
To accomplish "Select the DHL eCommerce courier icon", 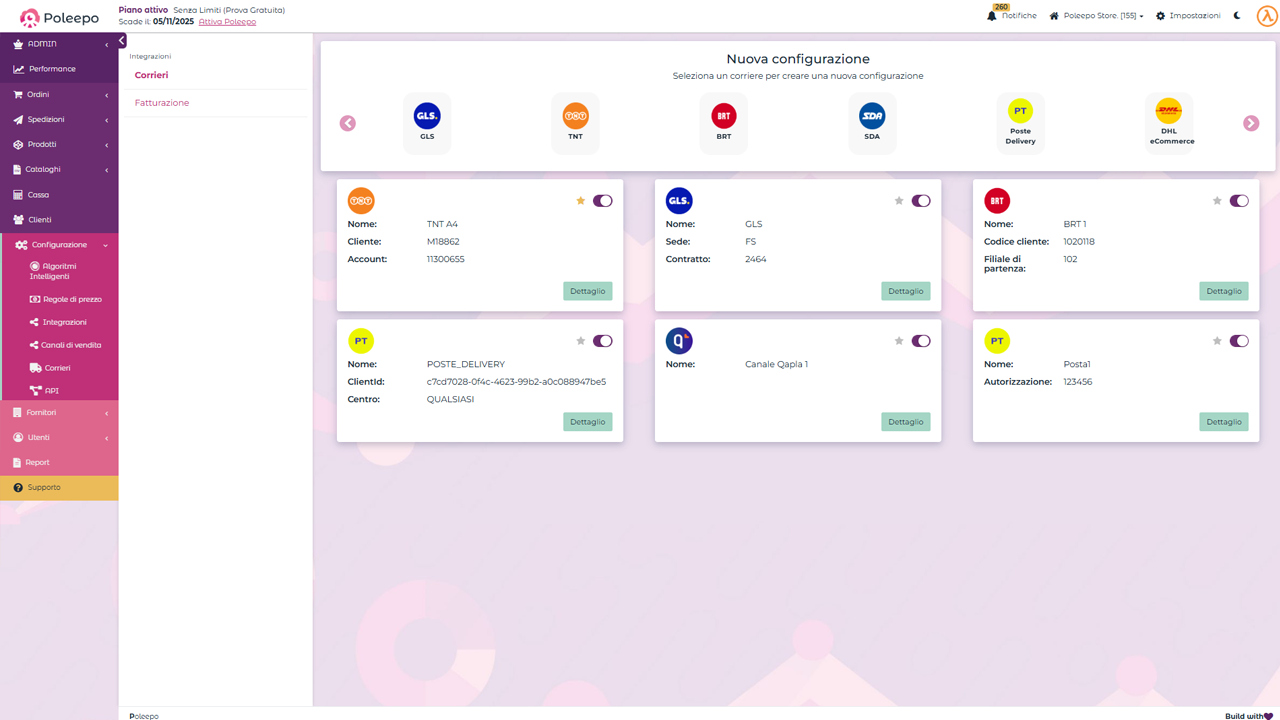I will pos(1169,123).
